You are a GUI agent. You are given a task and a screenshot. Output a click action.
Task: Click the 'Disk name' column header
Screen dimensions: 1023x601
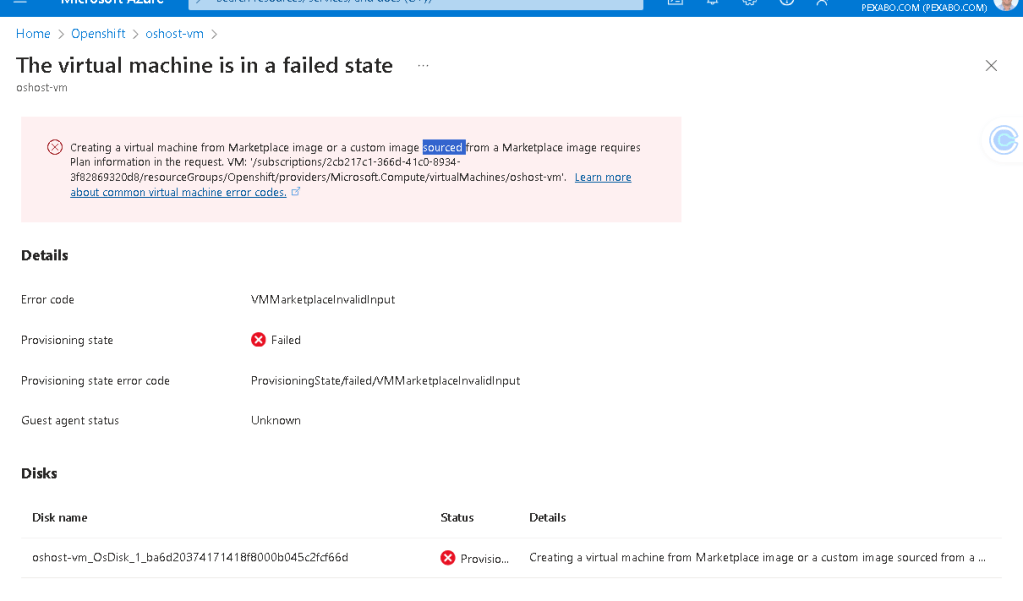60,517
